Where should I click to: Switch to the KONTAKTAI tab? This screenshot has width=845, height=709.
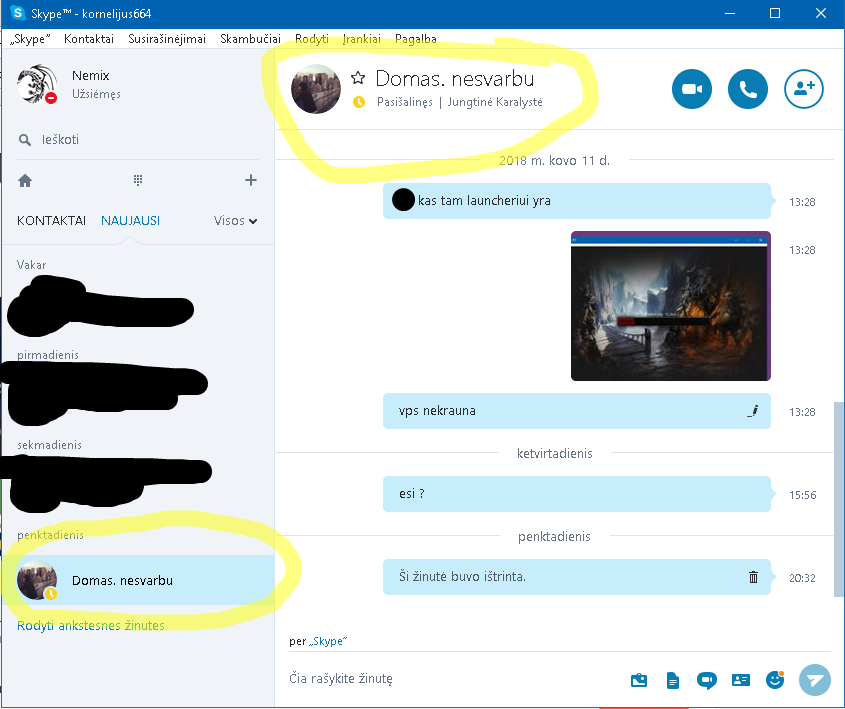click(x=51, y=221)
